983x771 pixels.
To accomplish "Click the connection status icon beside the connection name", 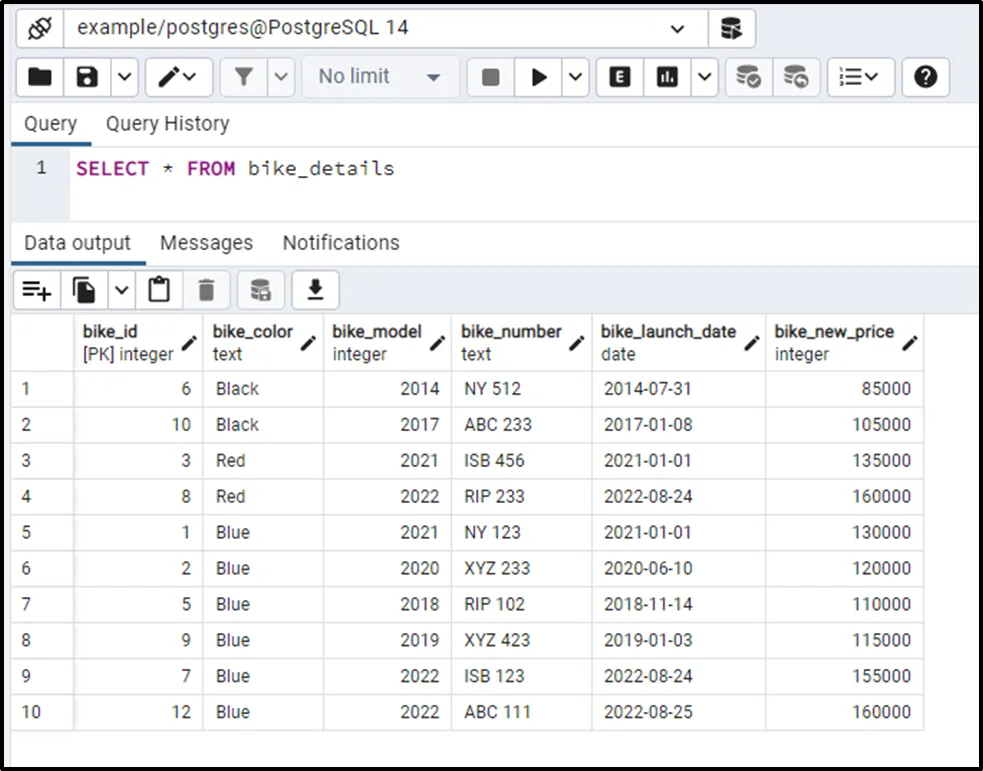I will (40, 28).
